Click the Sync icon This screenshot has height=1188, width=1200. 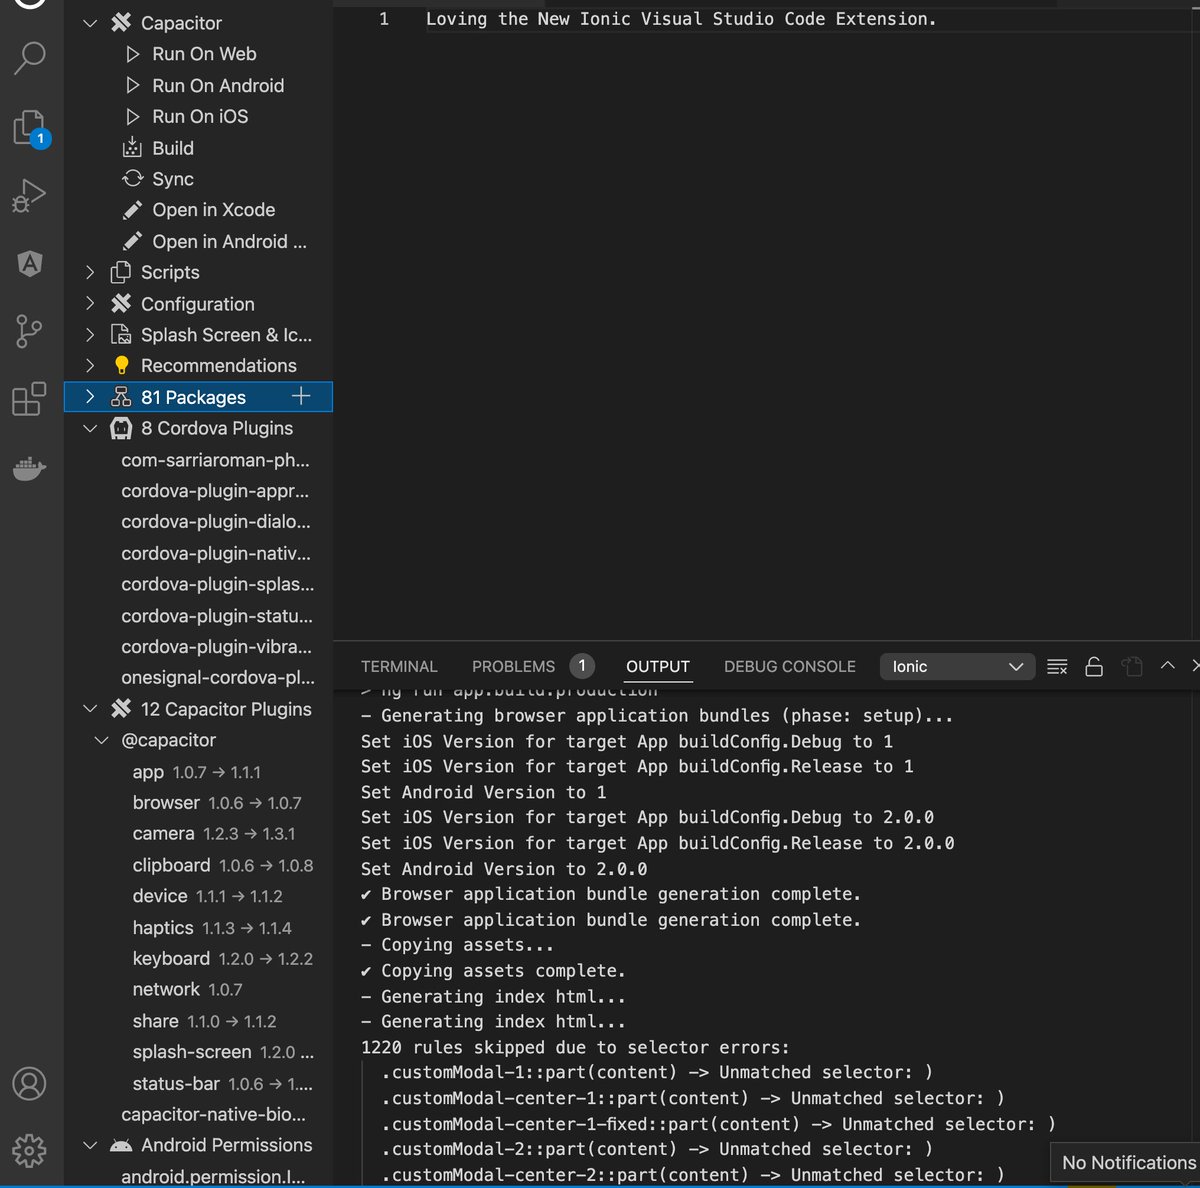132,179
